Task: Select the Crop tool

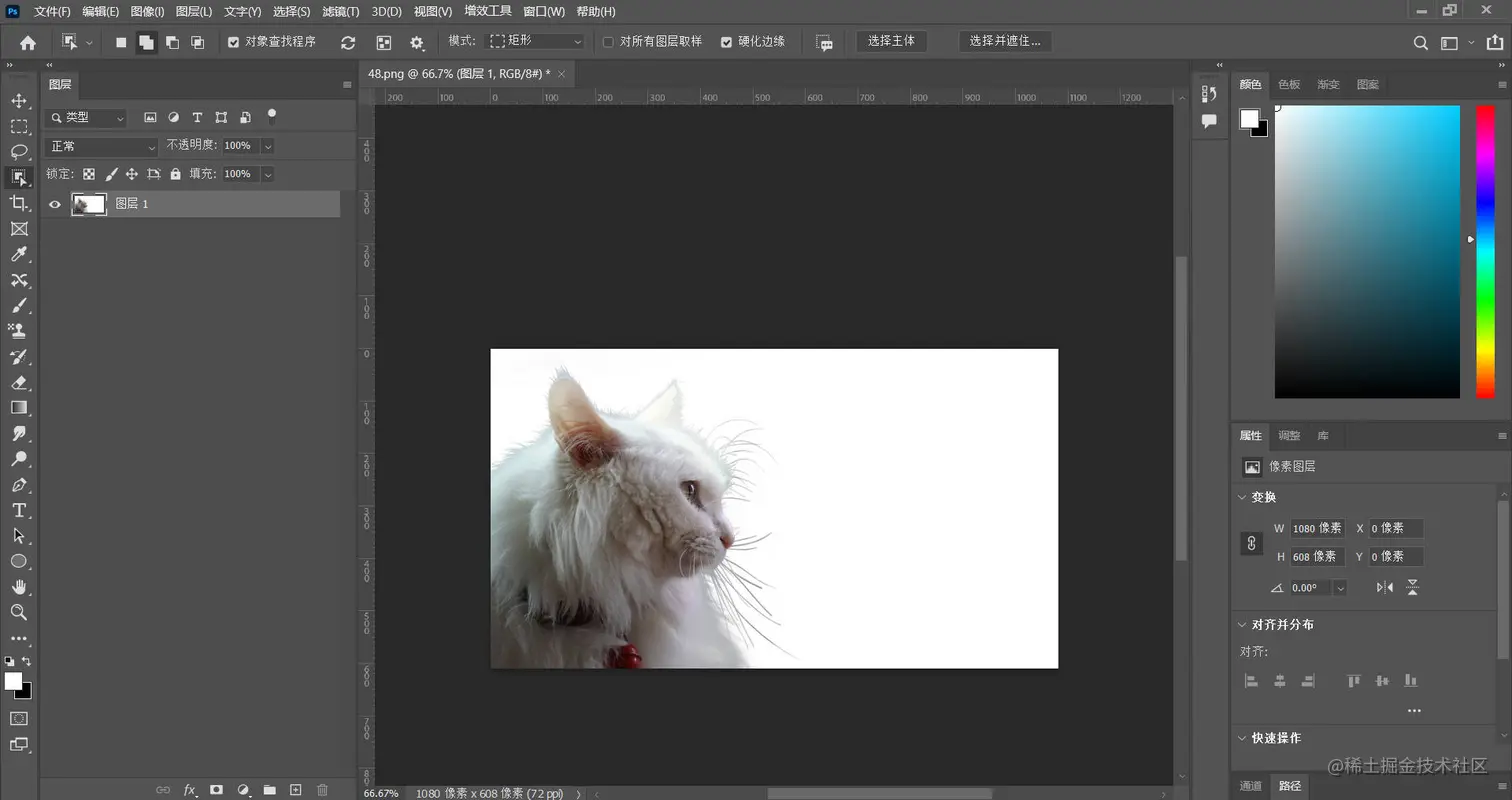Action: click(20, 203)
